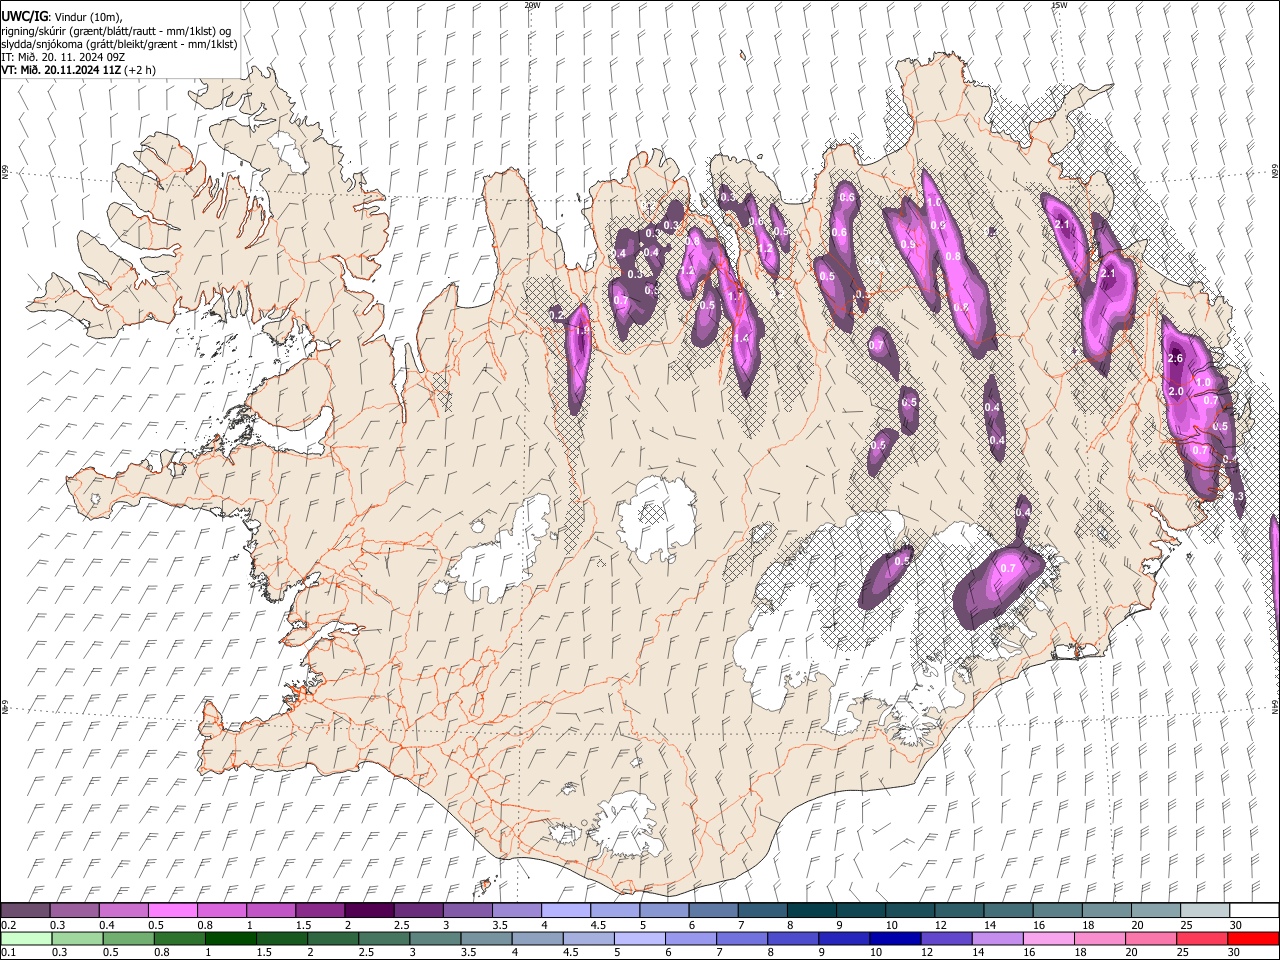Pick the lower scale swatch between 0.1 and 0.3
Viewport: 1280px width, 960px height.
pos(25,939)
